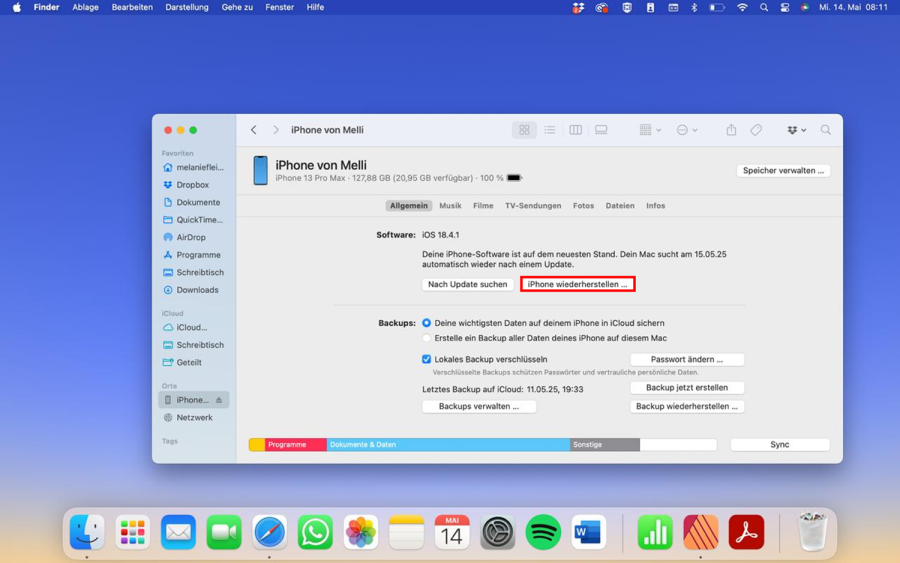Image resolution: width=900 pixels, height=563 pixels.
Task: Switch to the TV-Sendungen tab
Action: (533, 205)
